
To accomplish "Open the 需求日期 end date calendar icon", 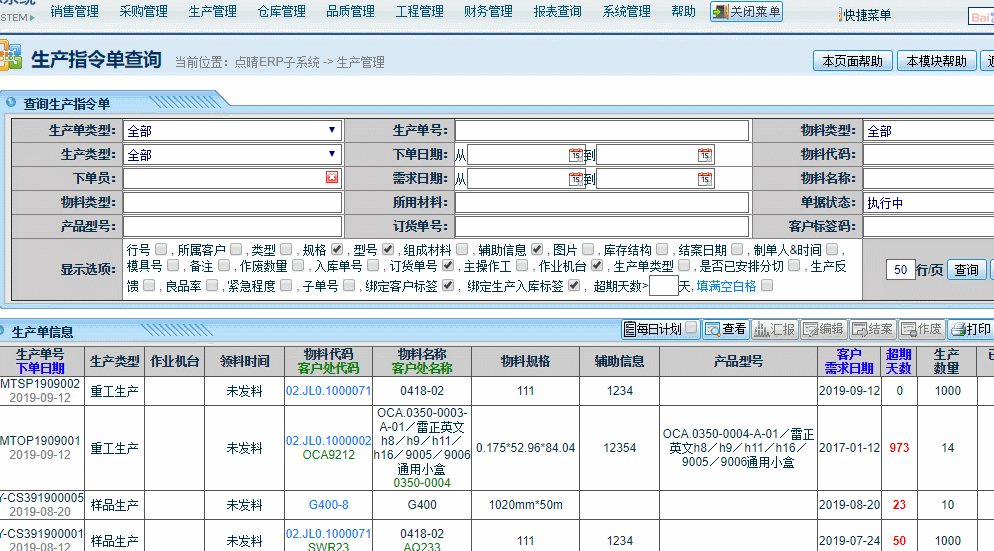I will pyautogui.click(x=705, y=179).
